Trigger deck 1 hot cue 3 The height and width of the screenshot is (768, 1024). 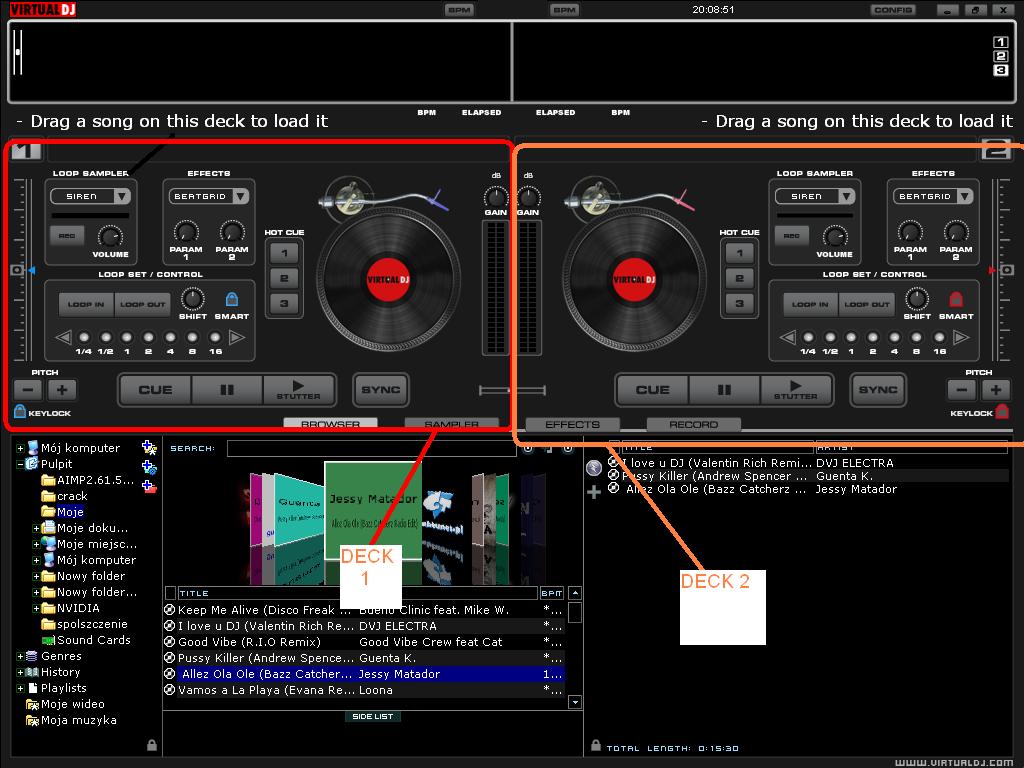284,303
